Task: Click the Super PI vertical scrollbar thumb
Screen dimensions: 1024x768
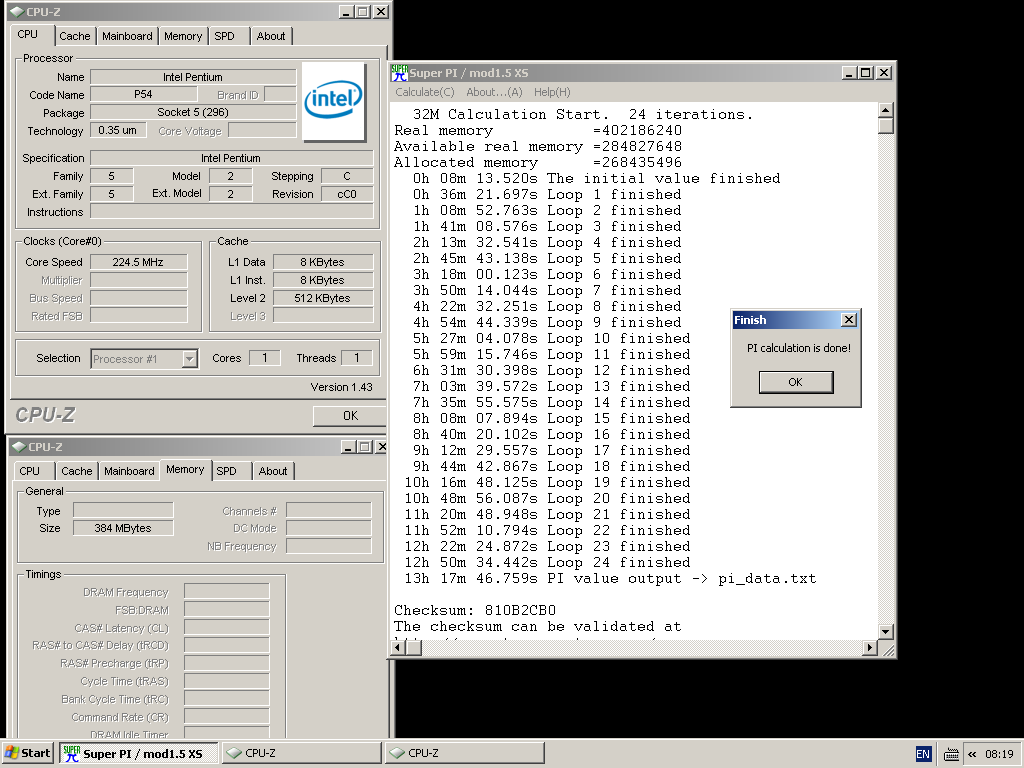Action: [x=886, y=125]
